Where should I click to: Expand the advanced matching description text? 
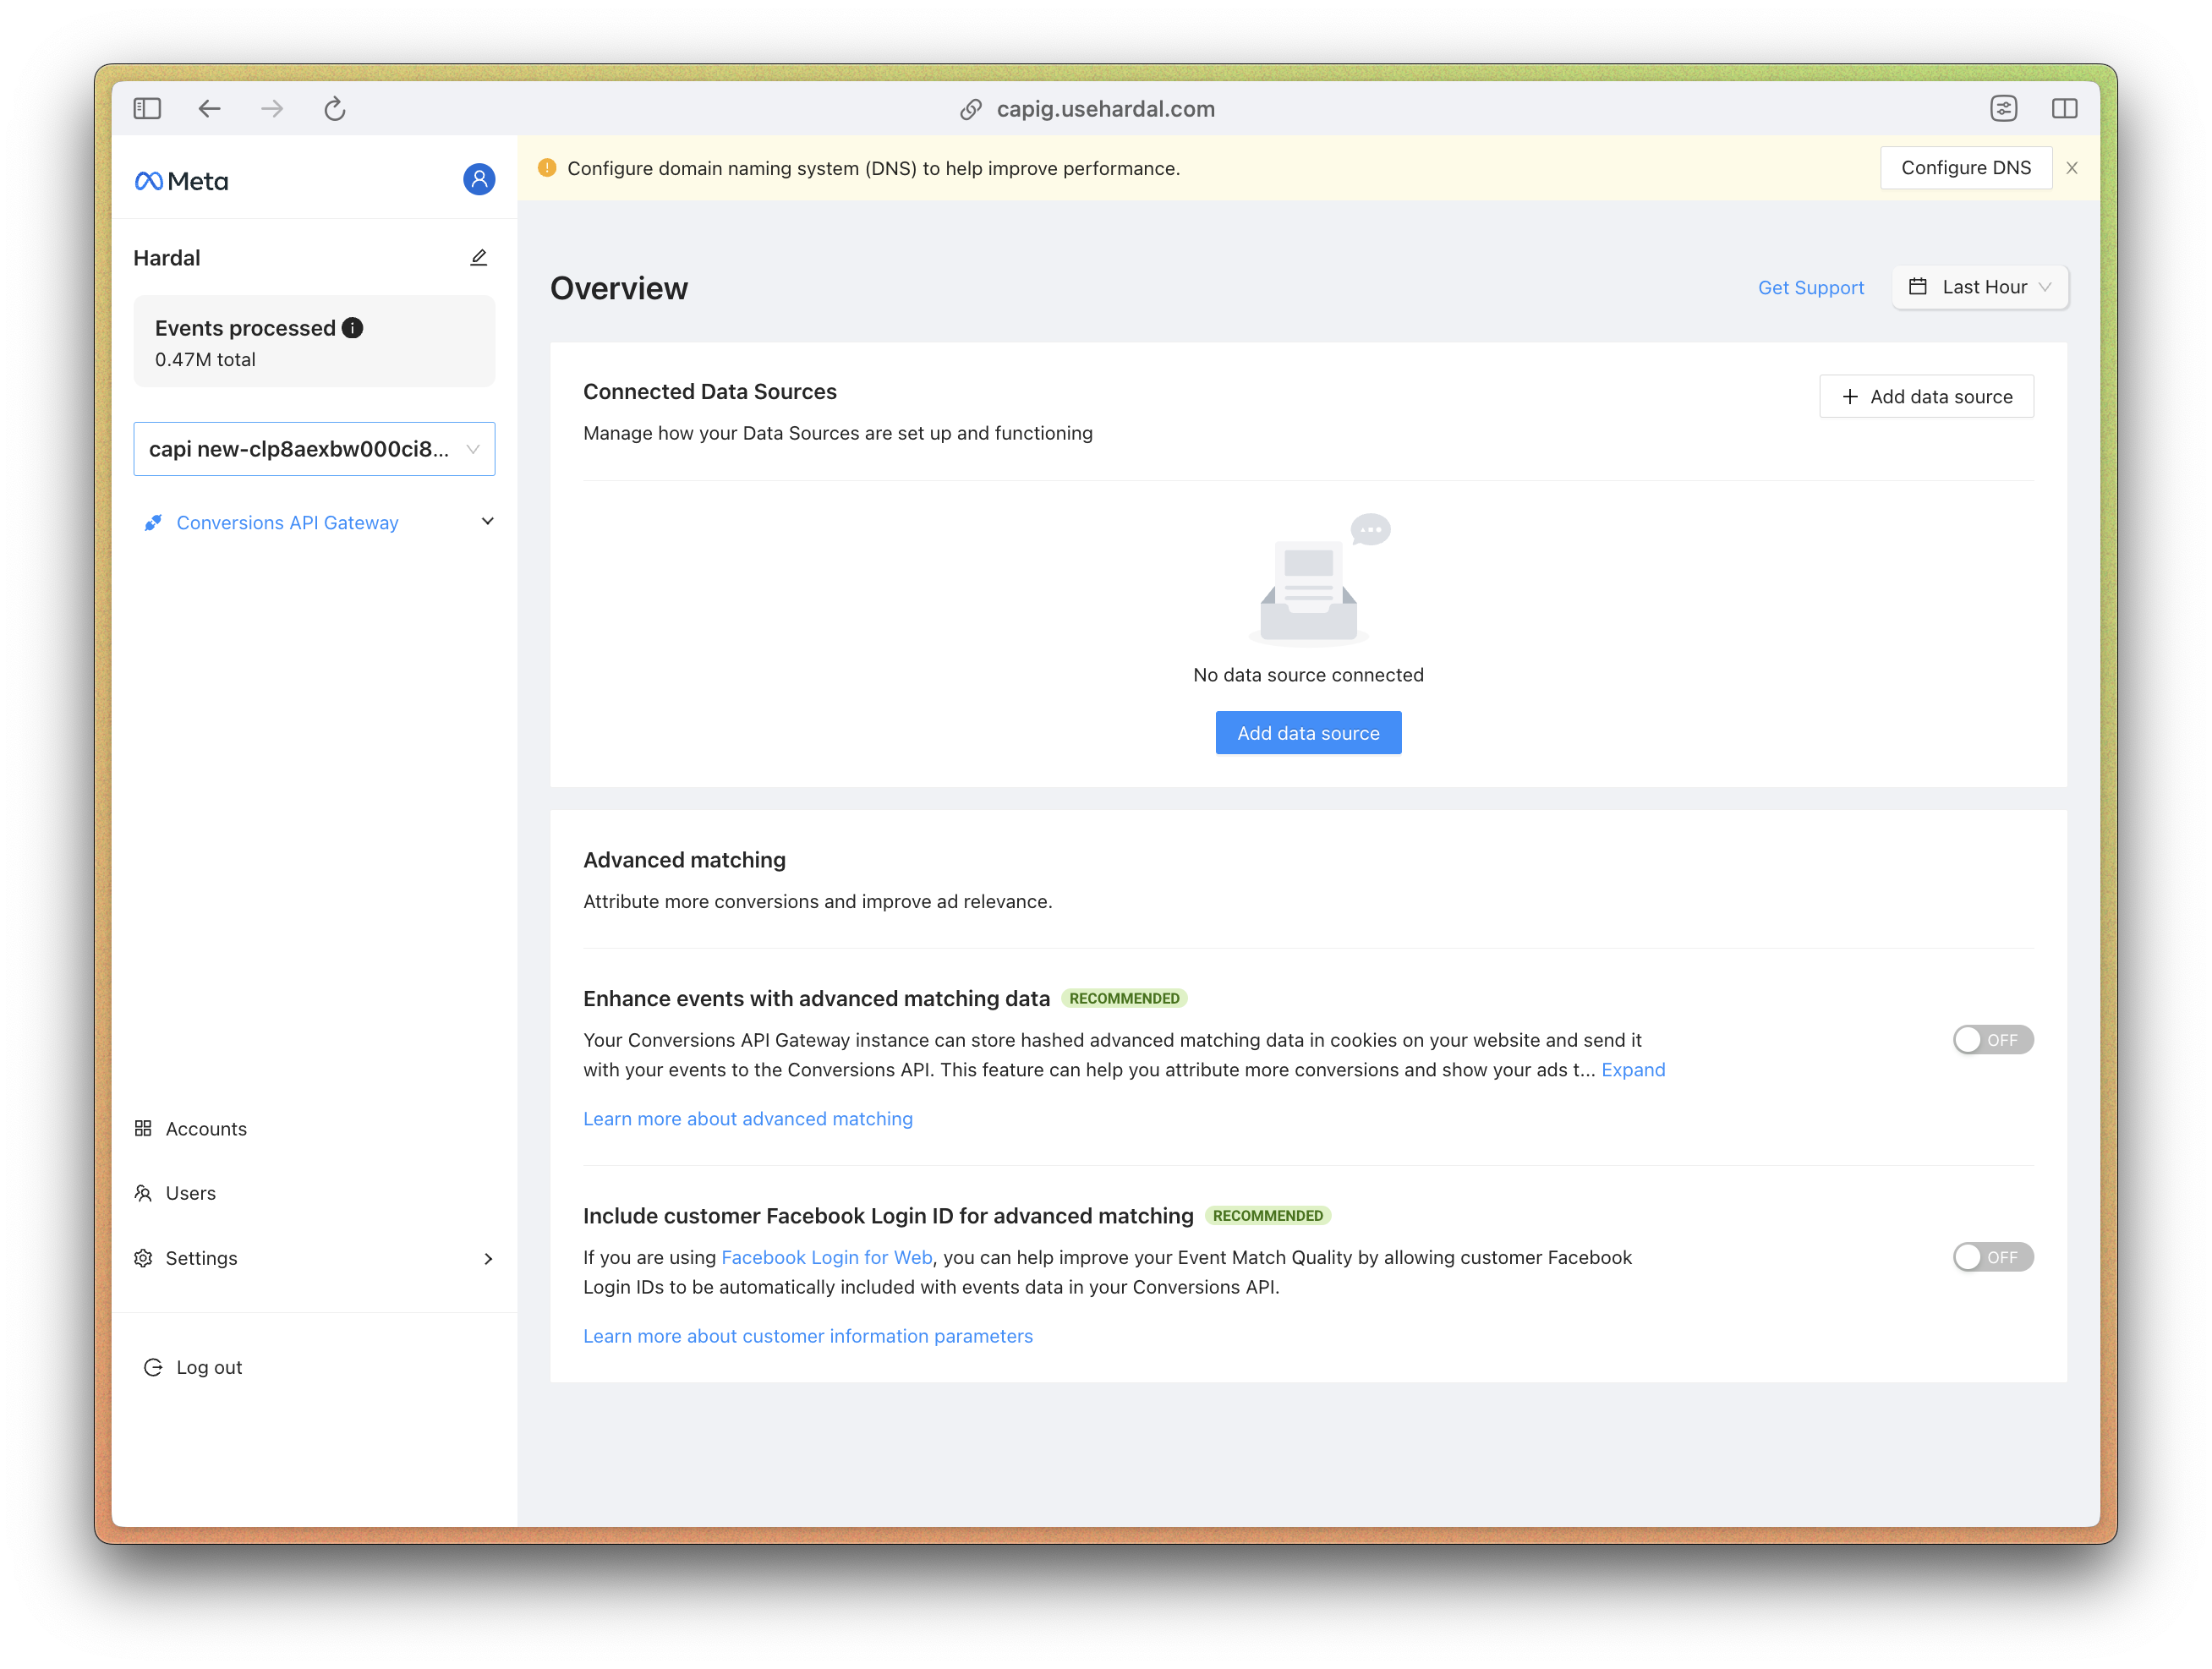1633,1070
